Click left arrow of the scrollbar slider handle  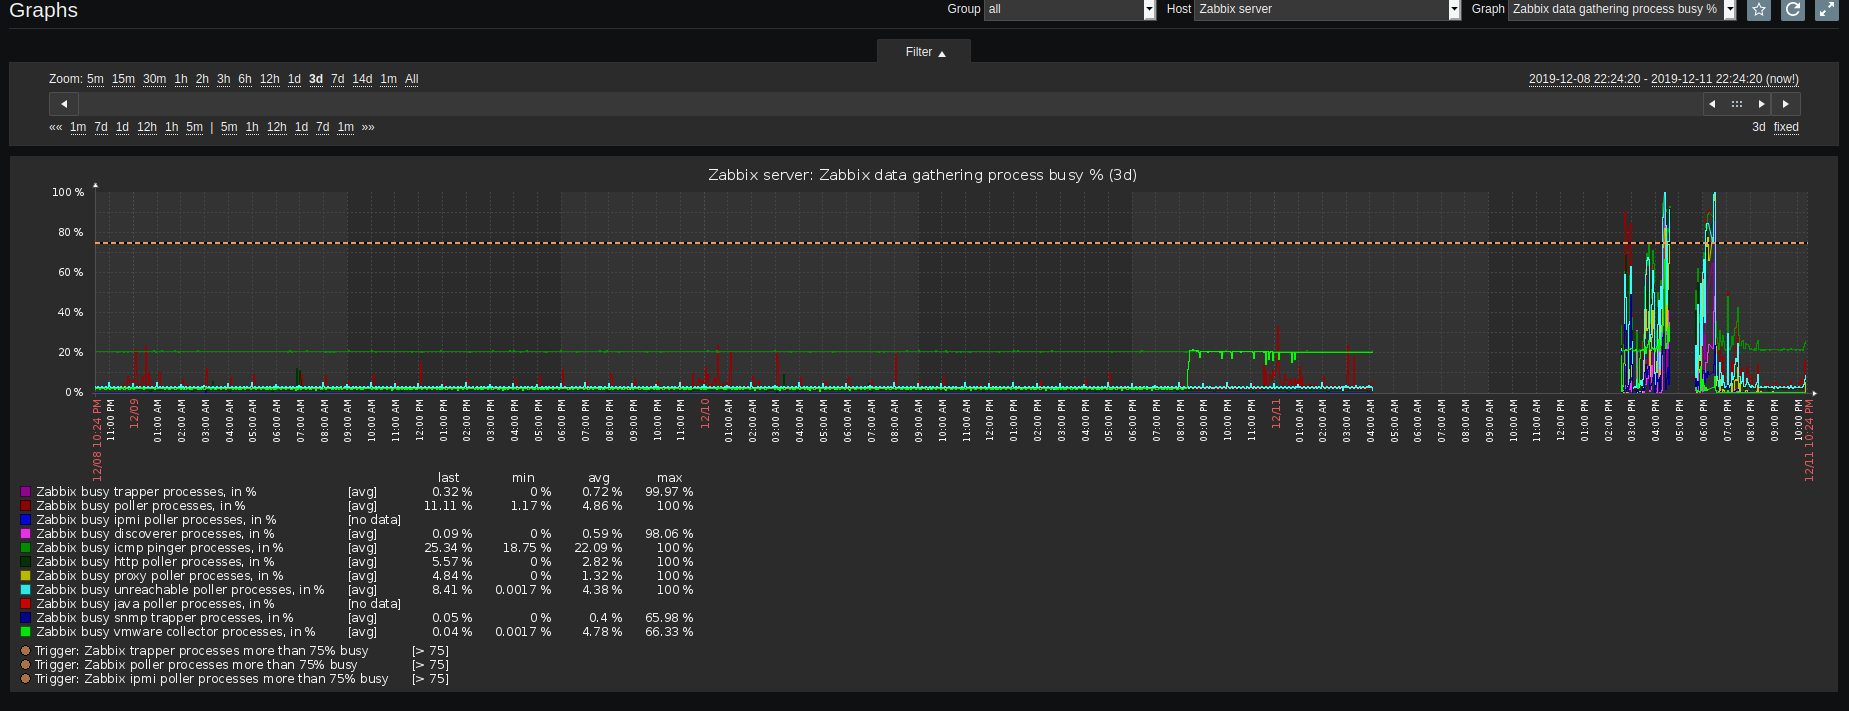(x=1712, y=104)
